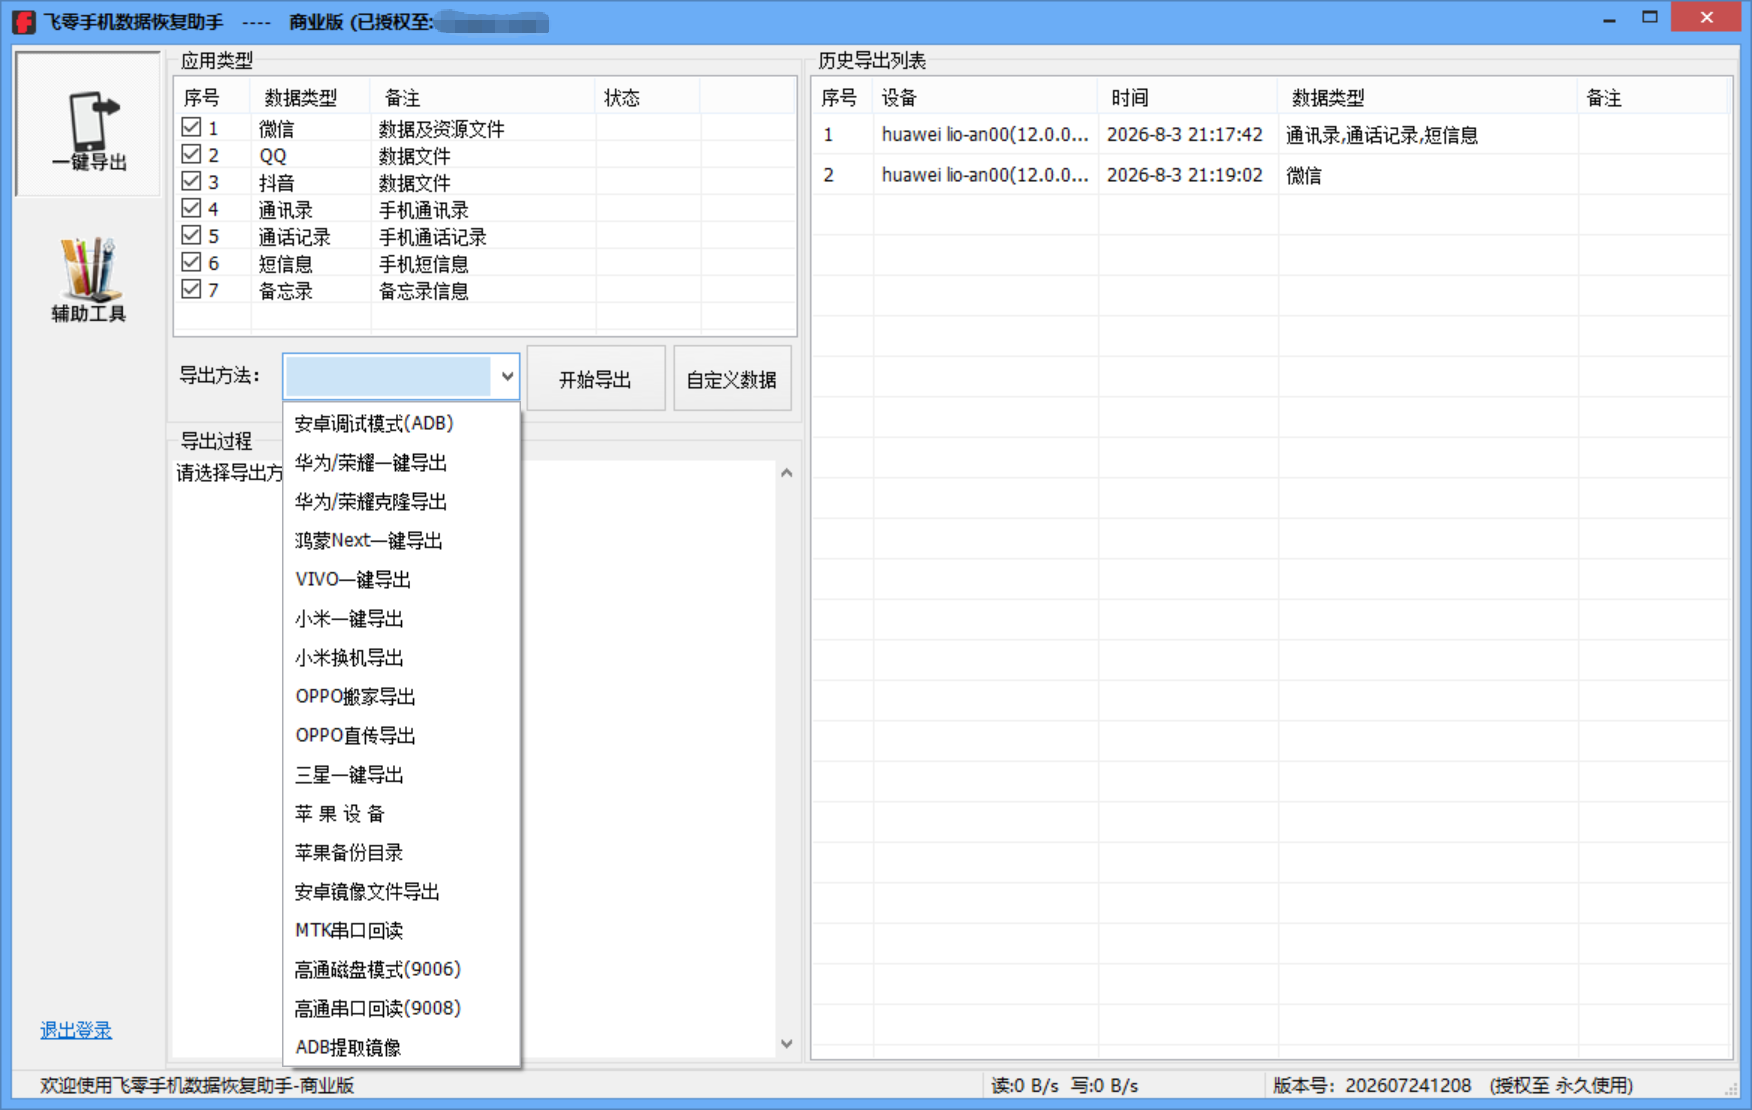The height and width of the screenshot is (1110, 1752).
Task: Select history row dated 21:17:42
Action: click(1271, 134)
